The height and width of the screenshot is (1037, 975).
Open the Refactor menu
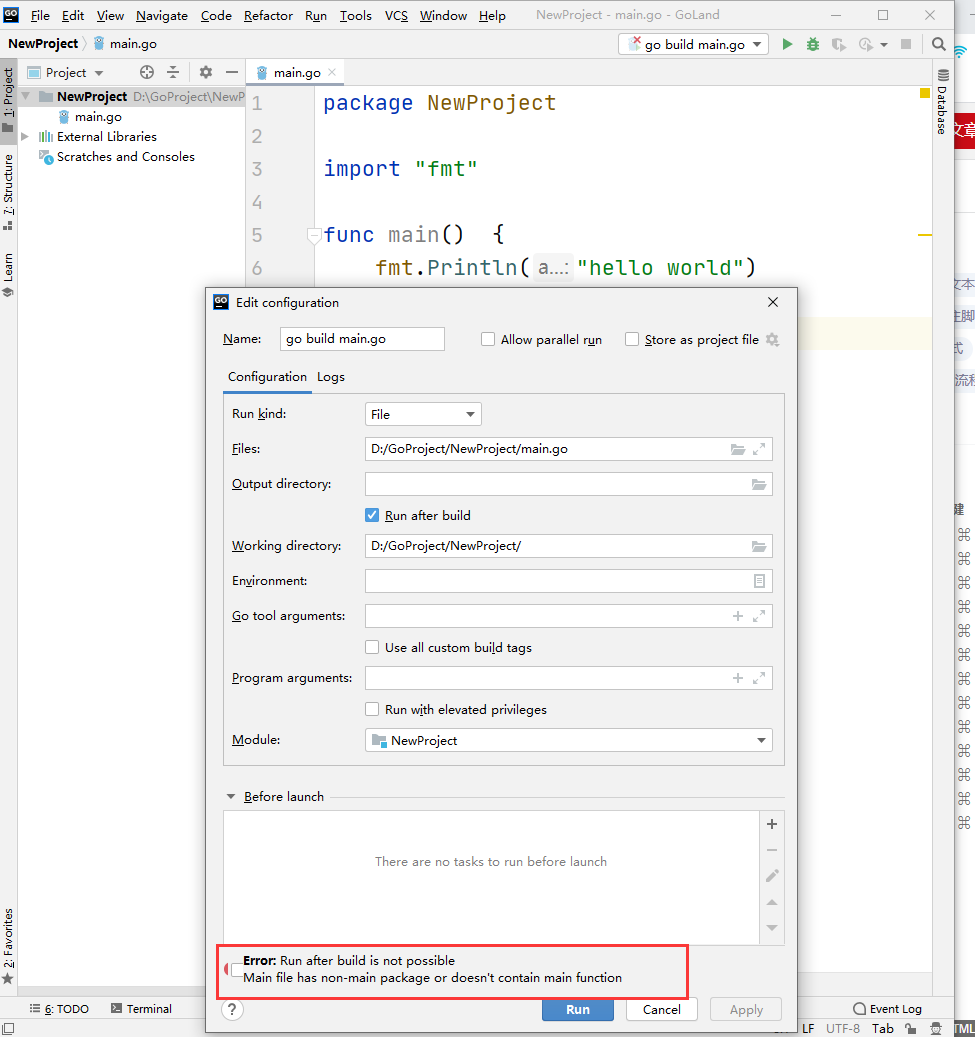tap(268, 15)
